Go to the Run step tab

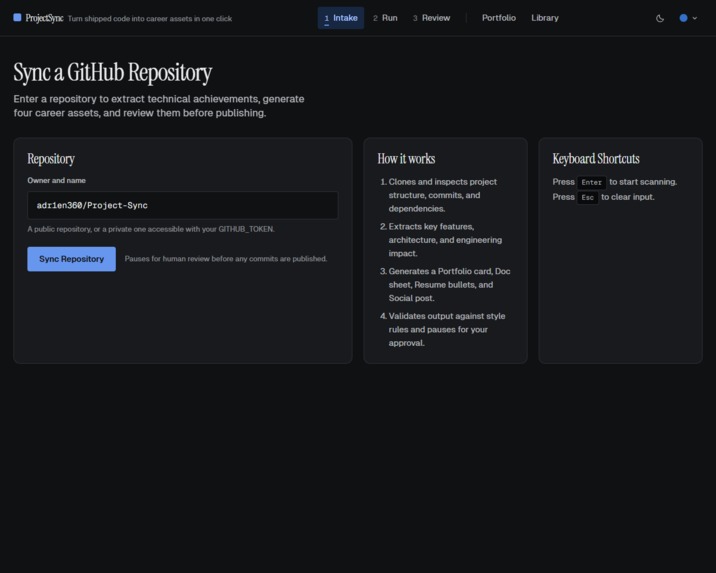(385, 18)
